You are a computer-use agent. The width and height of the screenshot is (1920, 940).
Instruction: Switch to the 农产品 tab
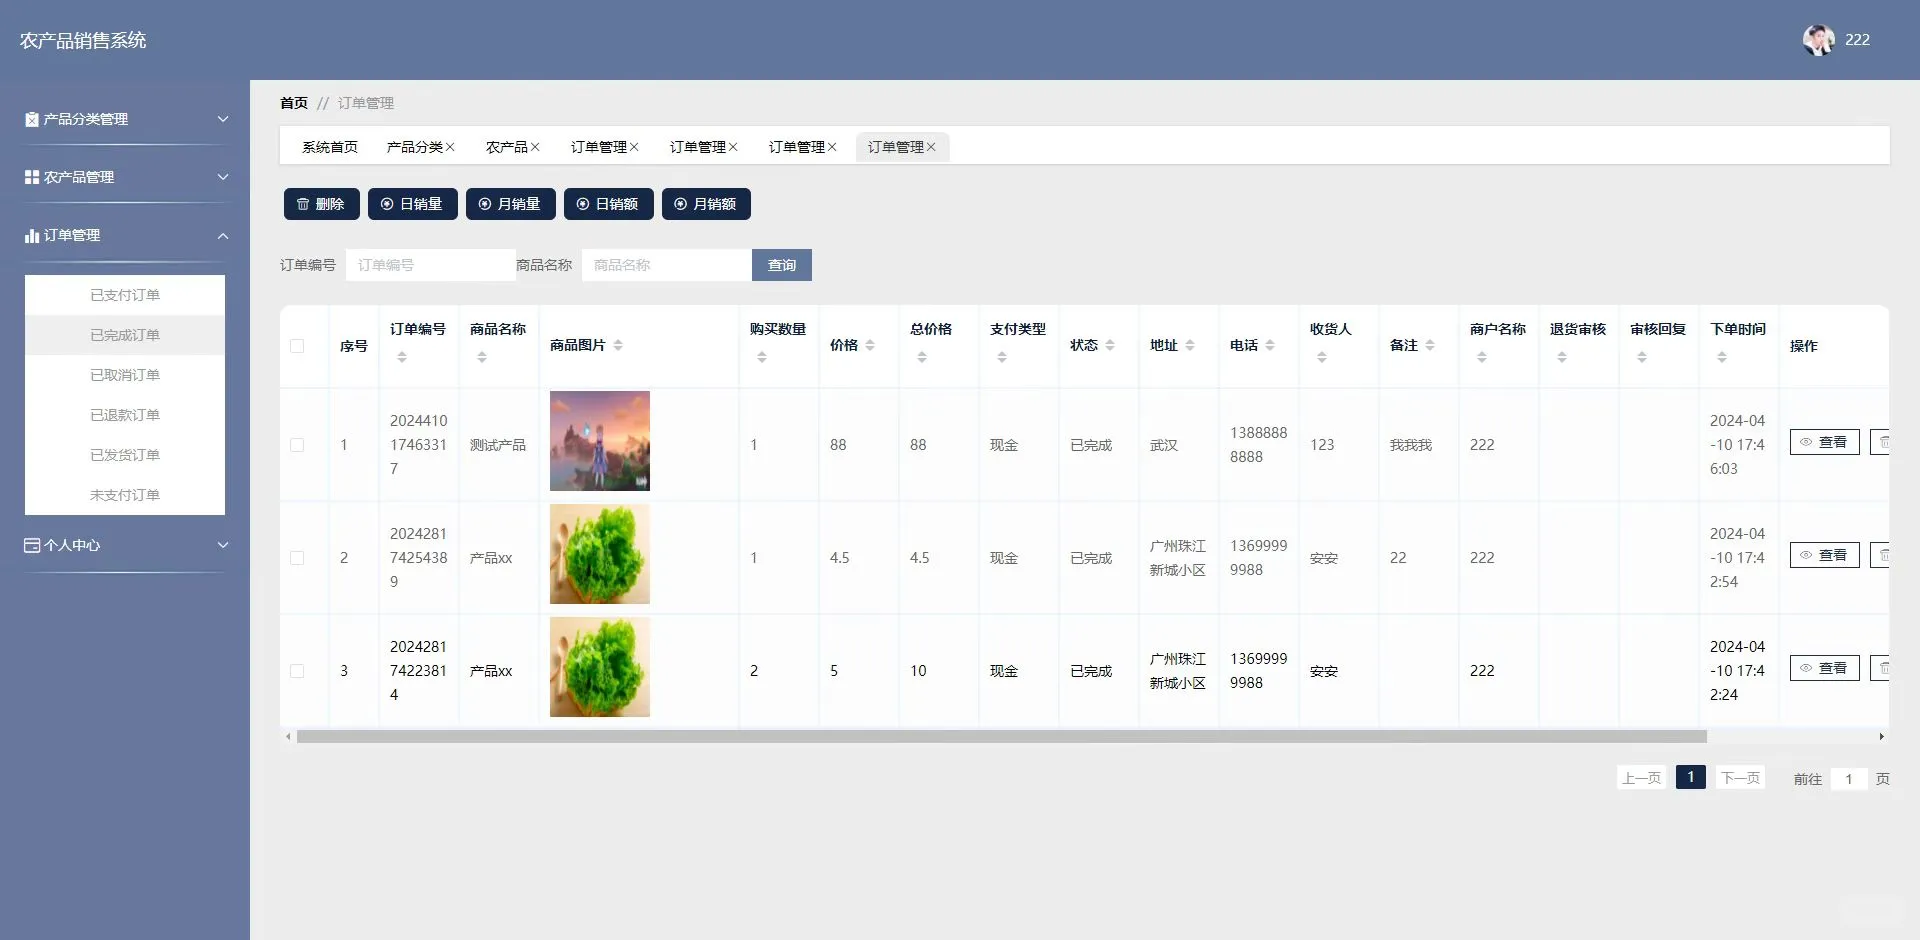click(506, 146)
